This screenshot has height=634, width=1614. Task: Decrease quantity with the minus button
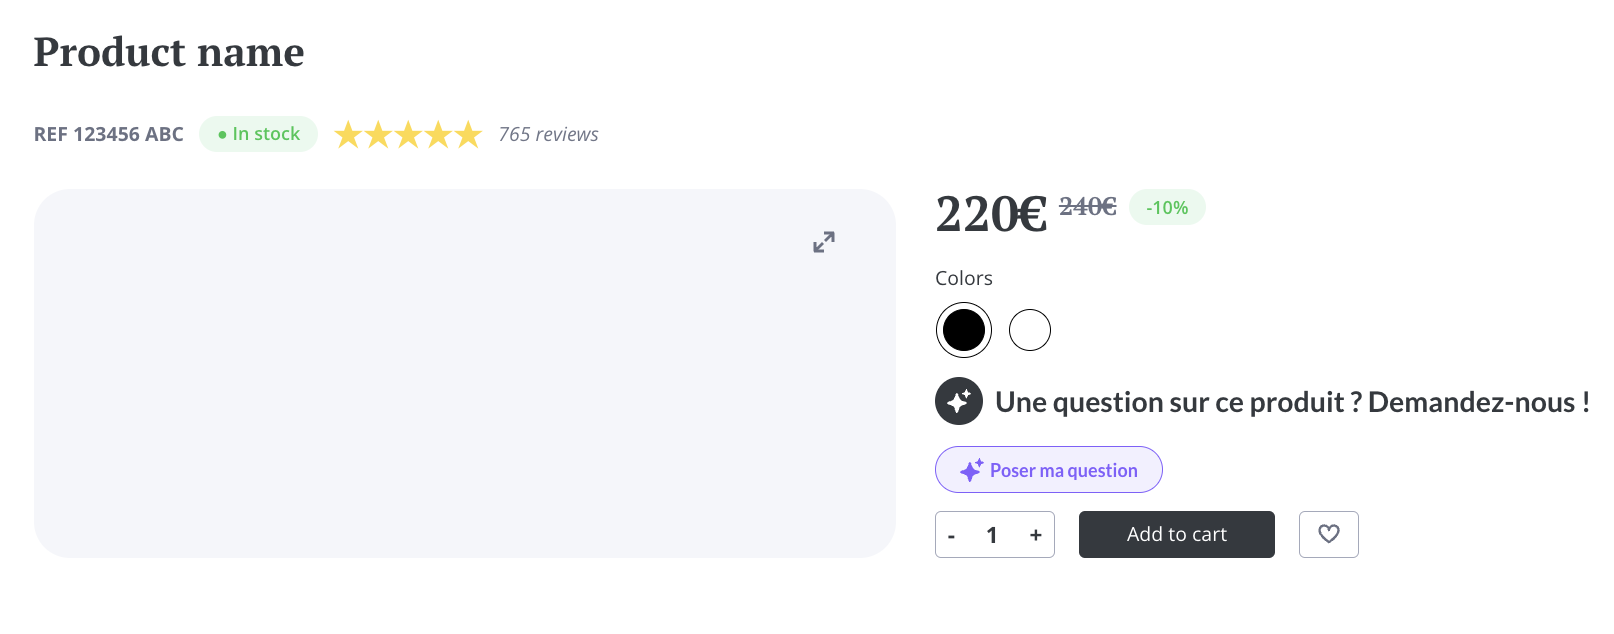pos(951,536)
